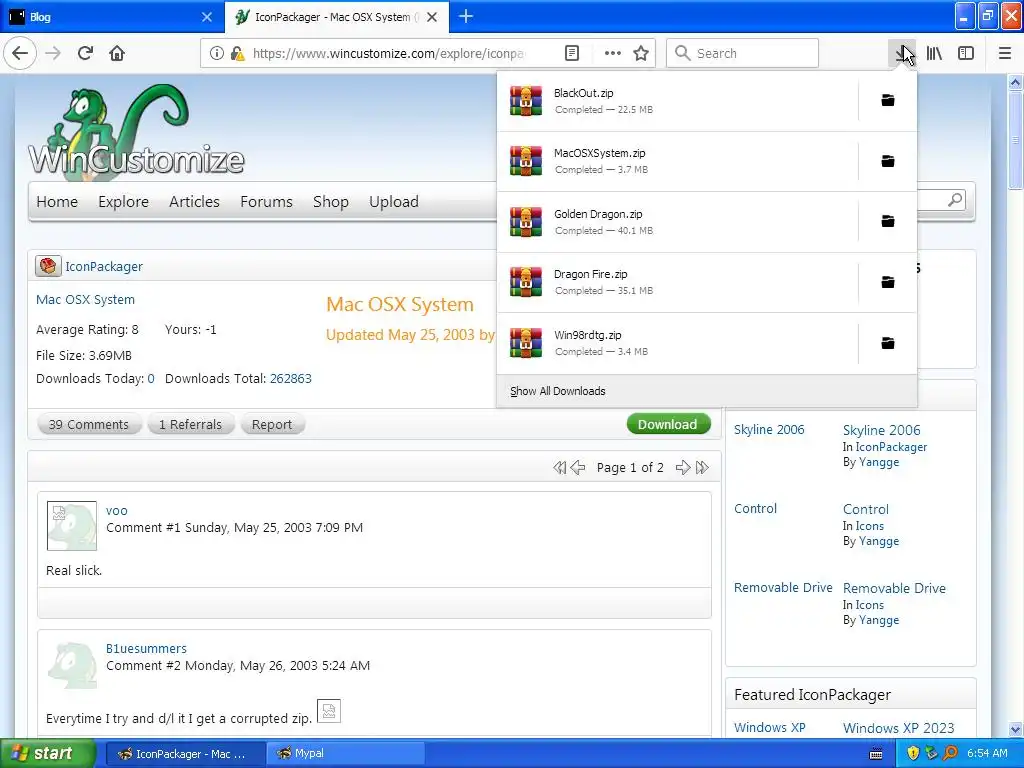
Task: Open the Explore menu item
Action: coord(123,202)
